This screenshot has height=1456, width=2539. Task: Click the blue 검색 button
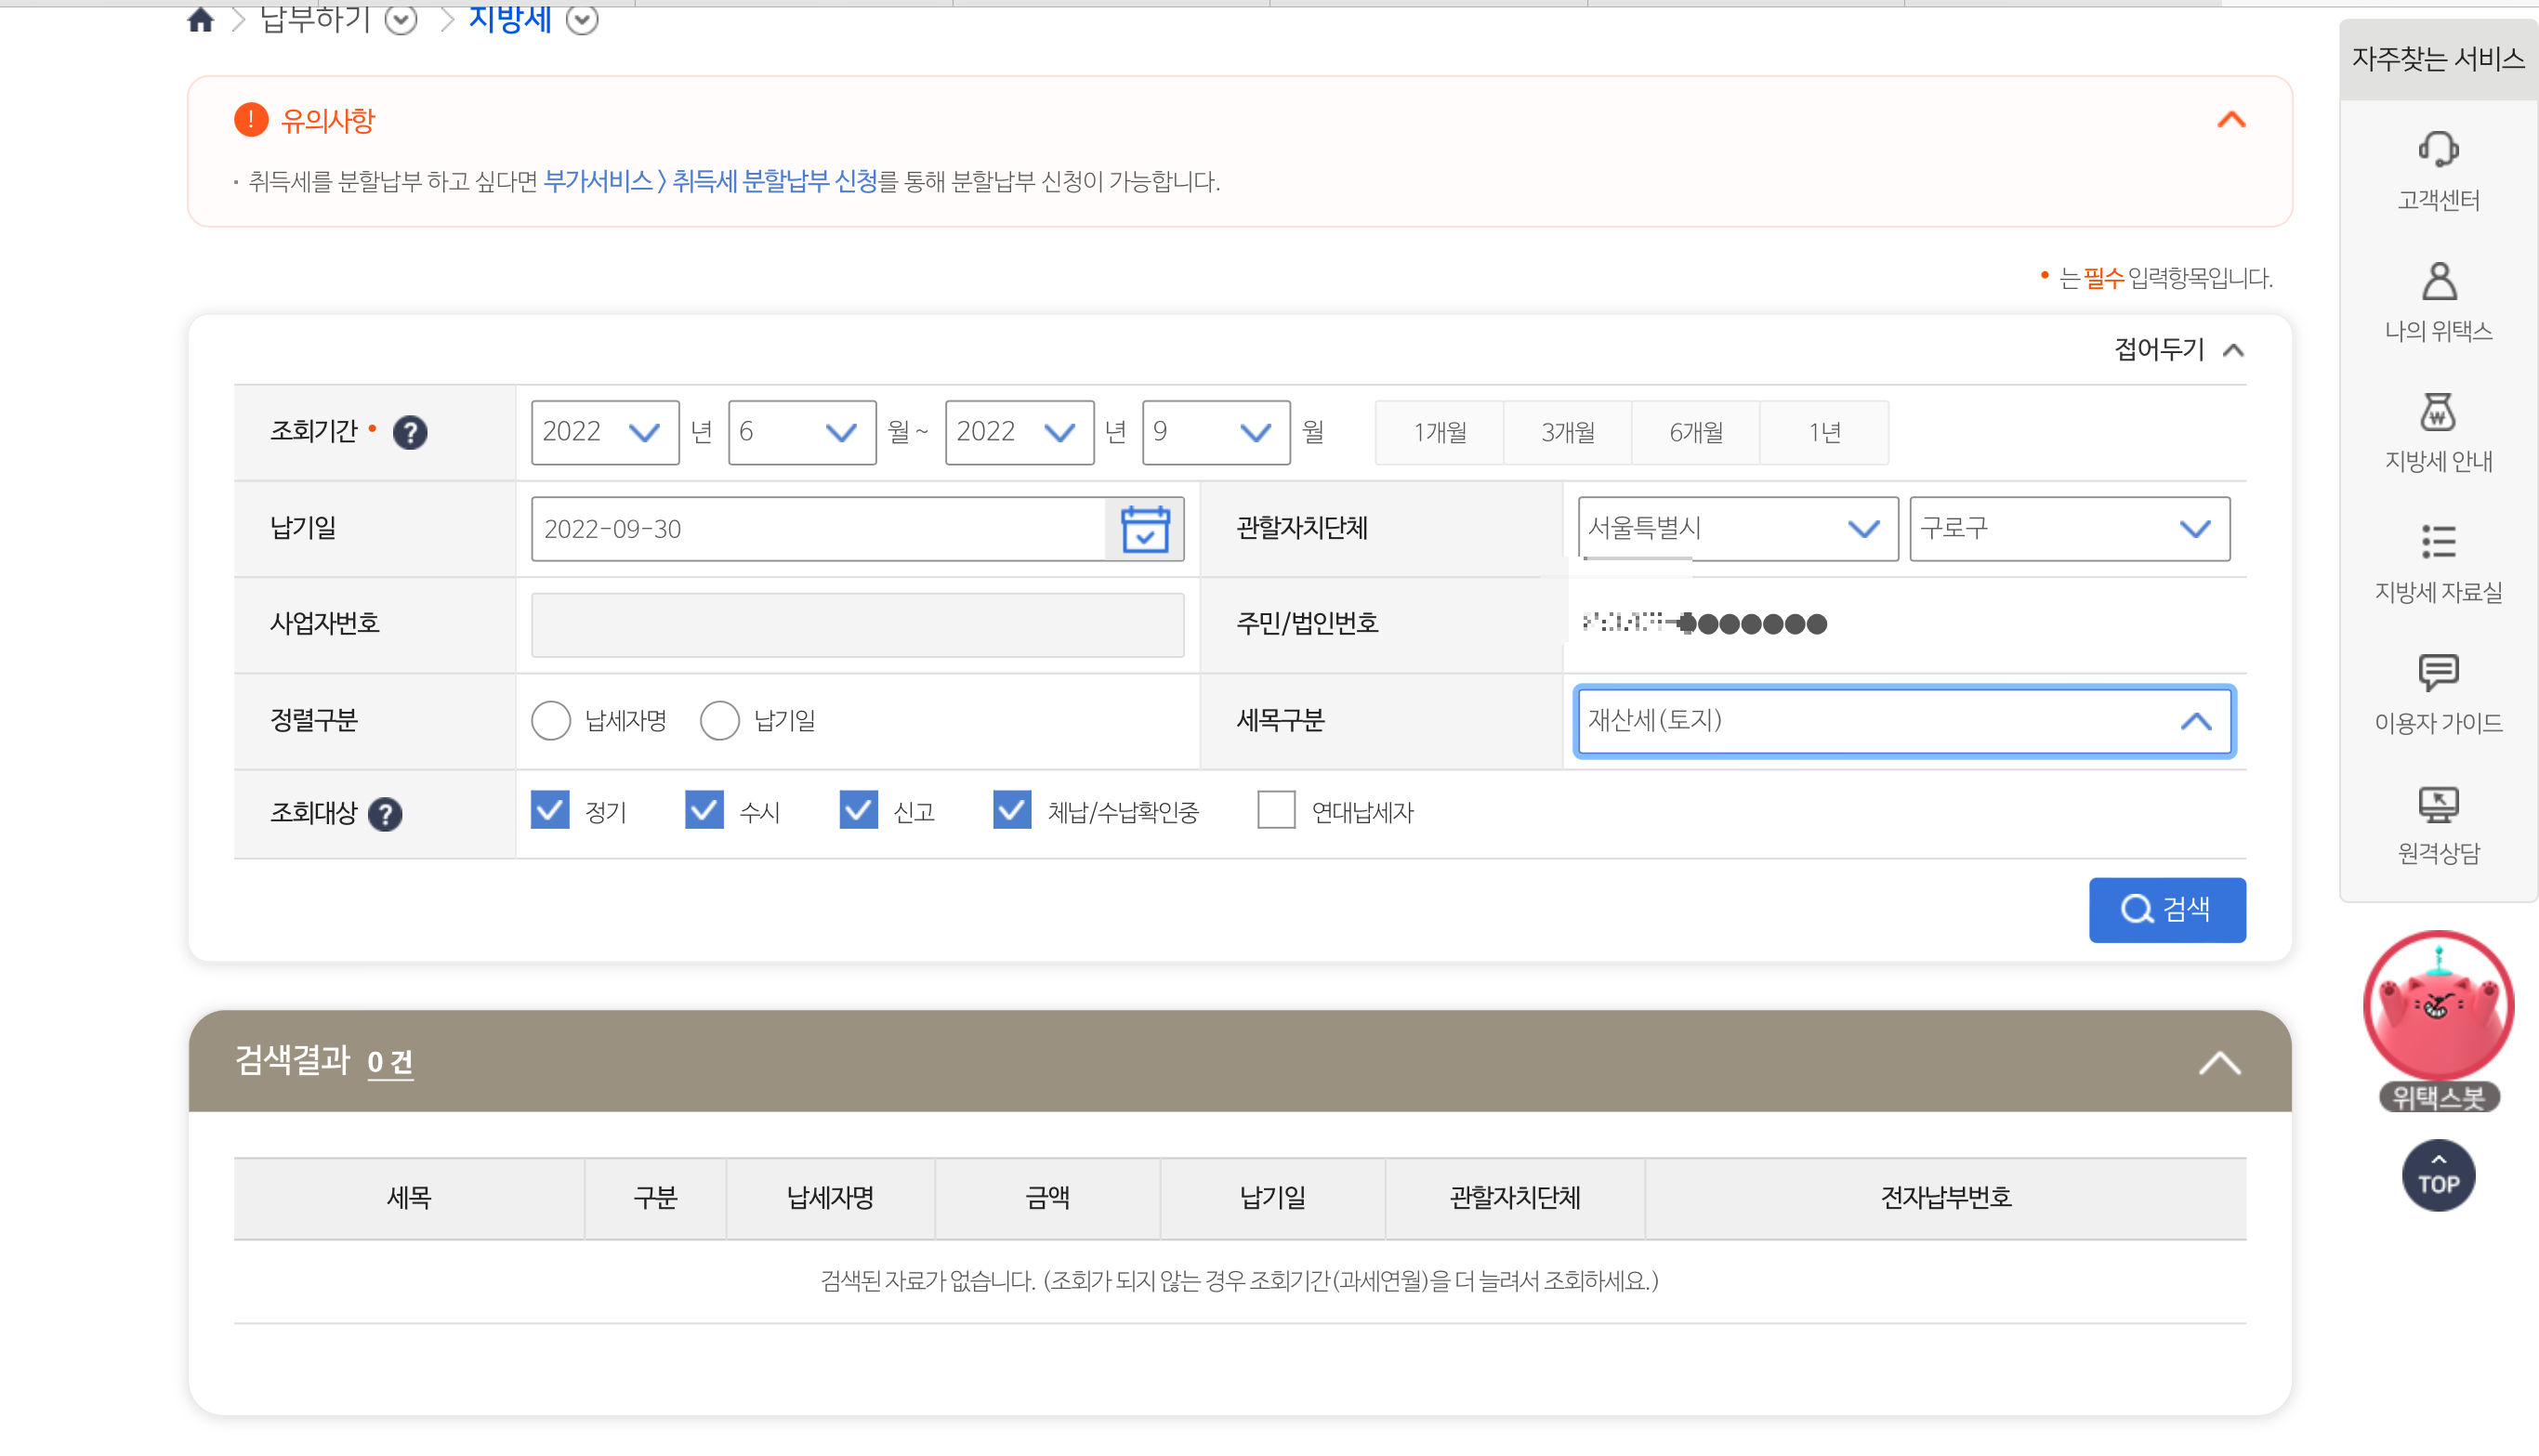pyautogui.click(x=2166, y=909)
